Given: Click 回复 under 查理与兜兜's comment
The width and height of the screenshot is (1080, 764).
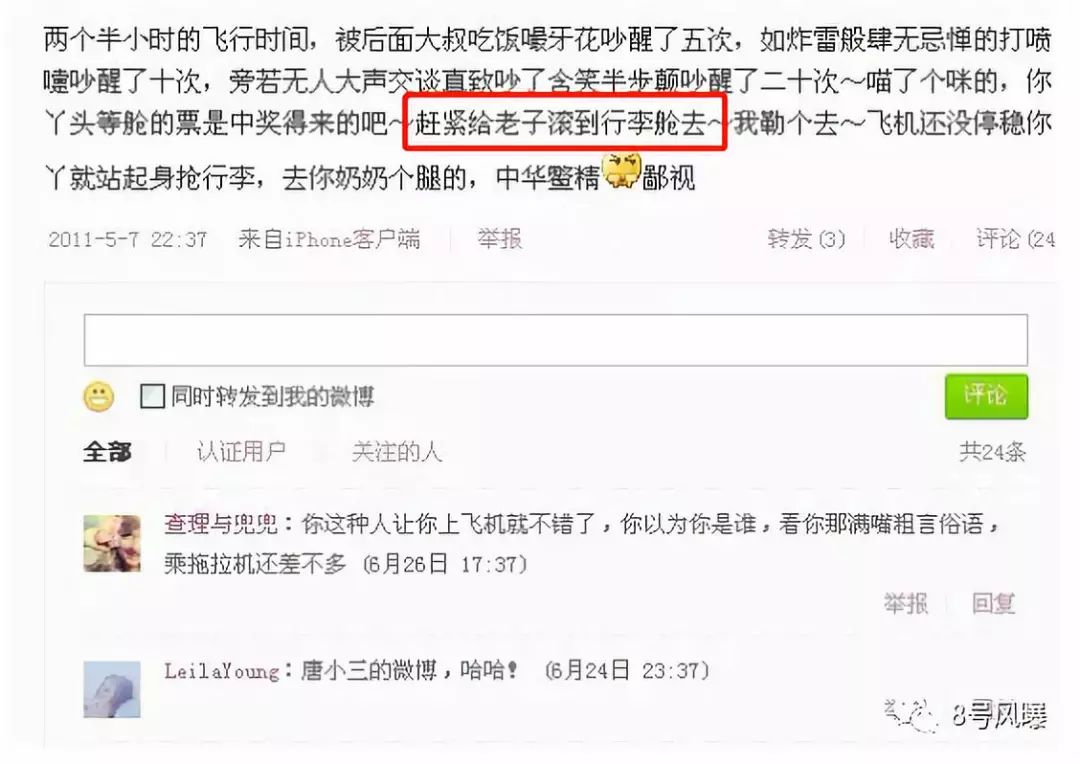Looking at the screenshot, I should point(993,603).
